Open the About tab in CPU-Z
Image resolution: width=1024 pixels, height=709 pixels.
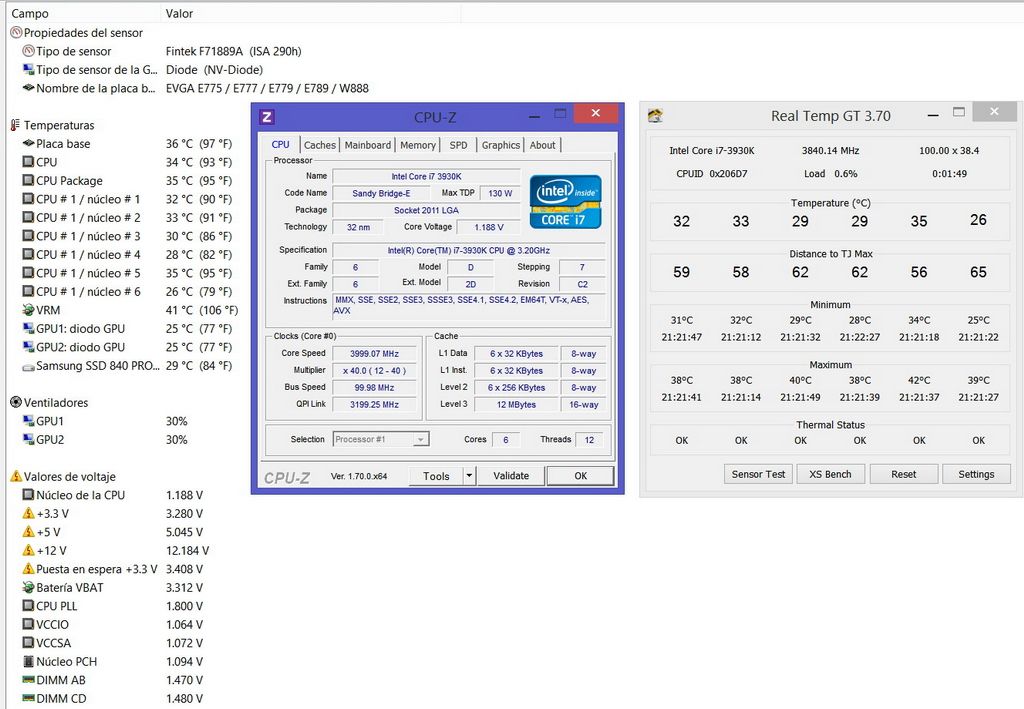click(543, 145)
